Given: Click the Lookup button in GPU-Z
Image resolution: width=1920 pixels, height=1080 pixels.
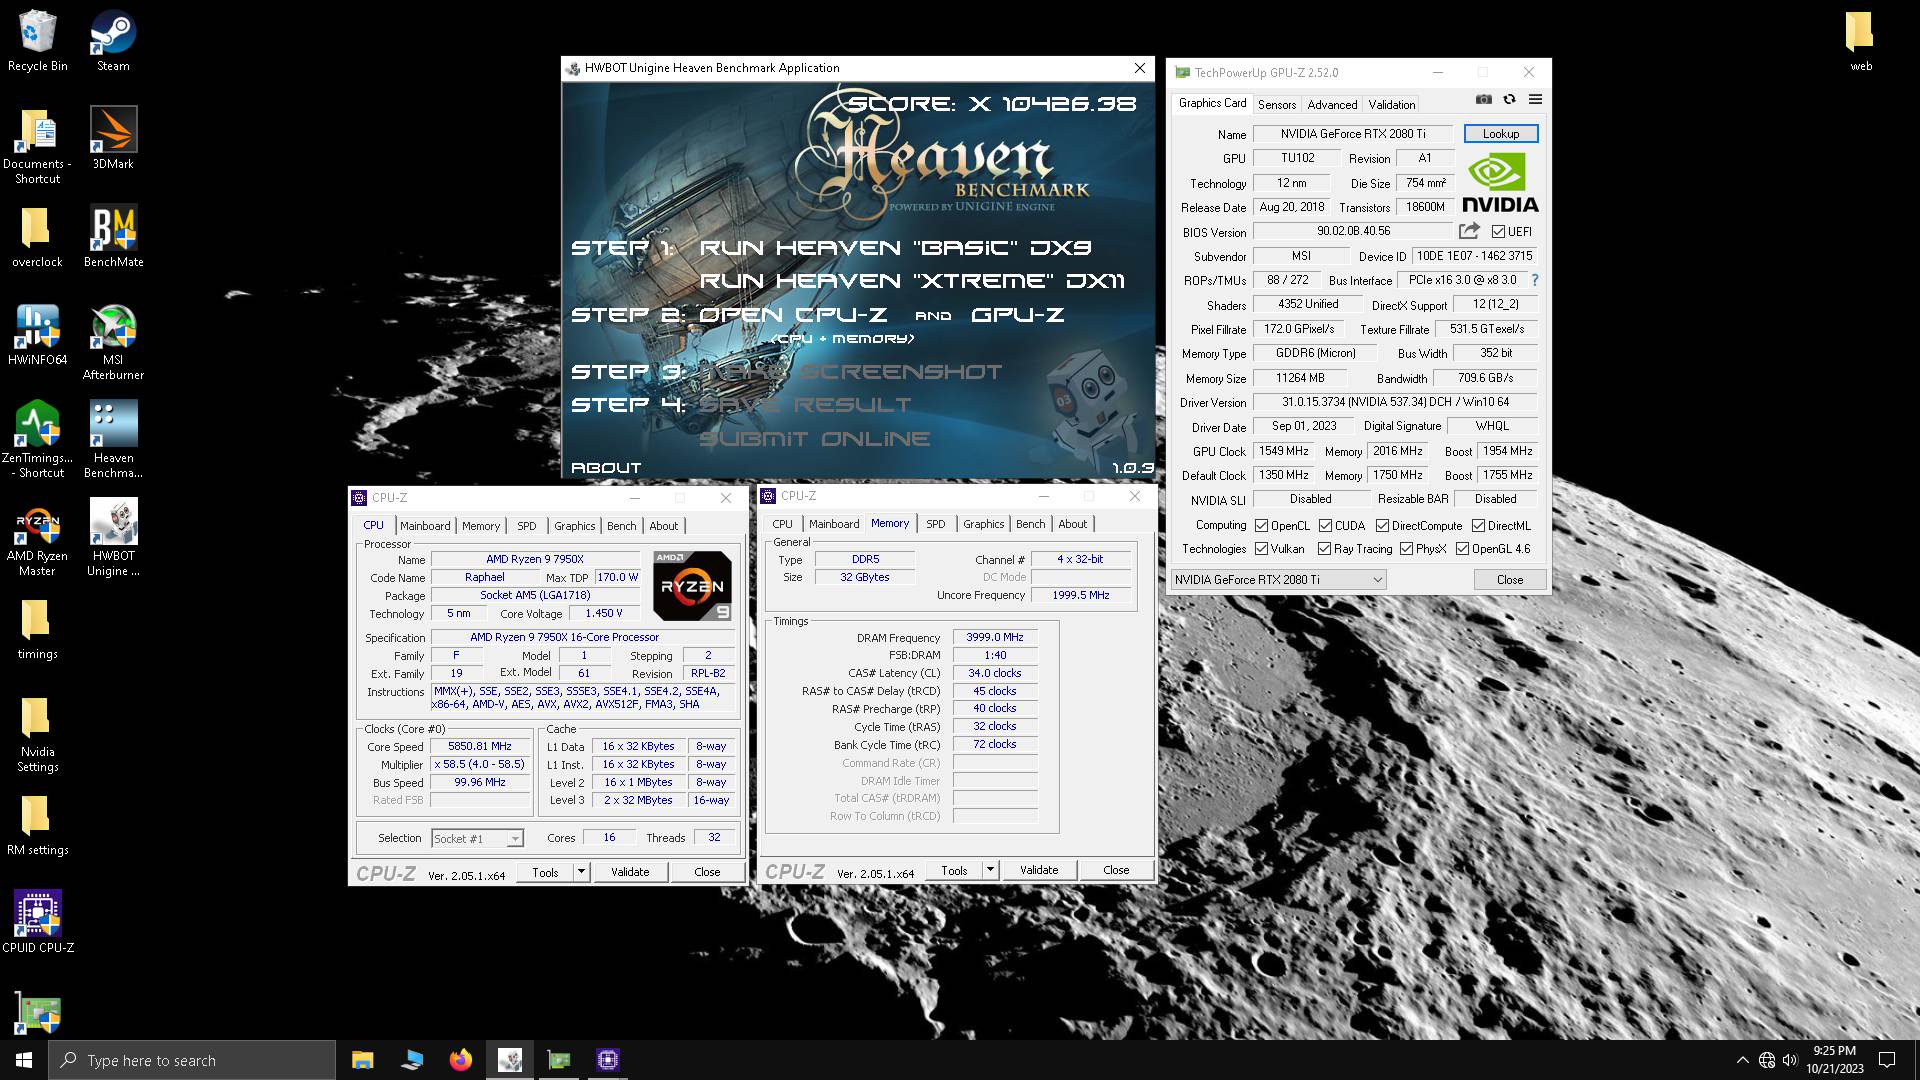Looking at the screenshot, I should click(1500, 134).
